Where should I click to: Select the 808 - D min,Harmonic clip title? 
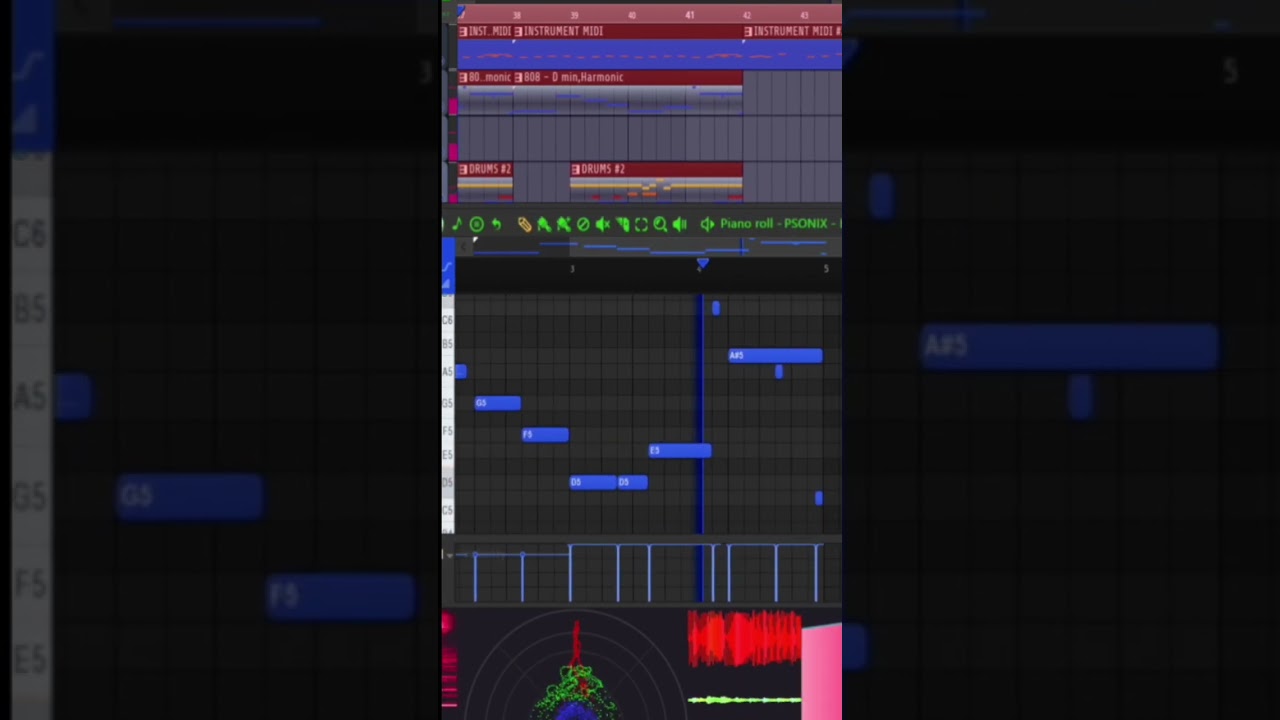(x=574, y=77)
